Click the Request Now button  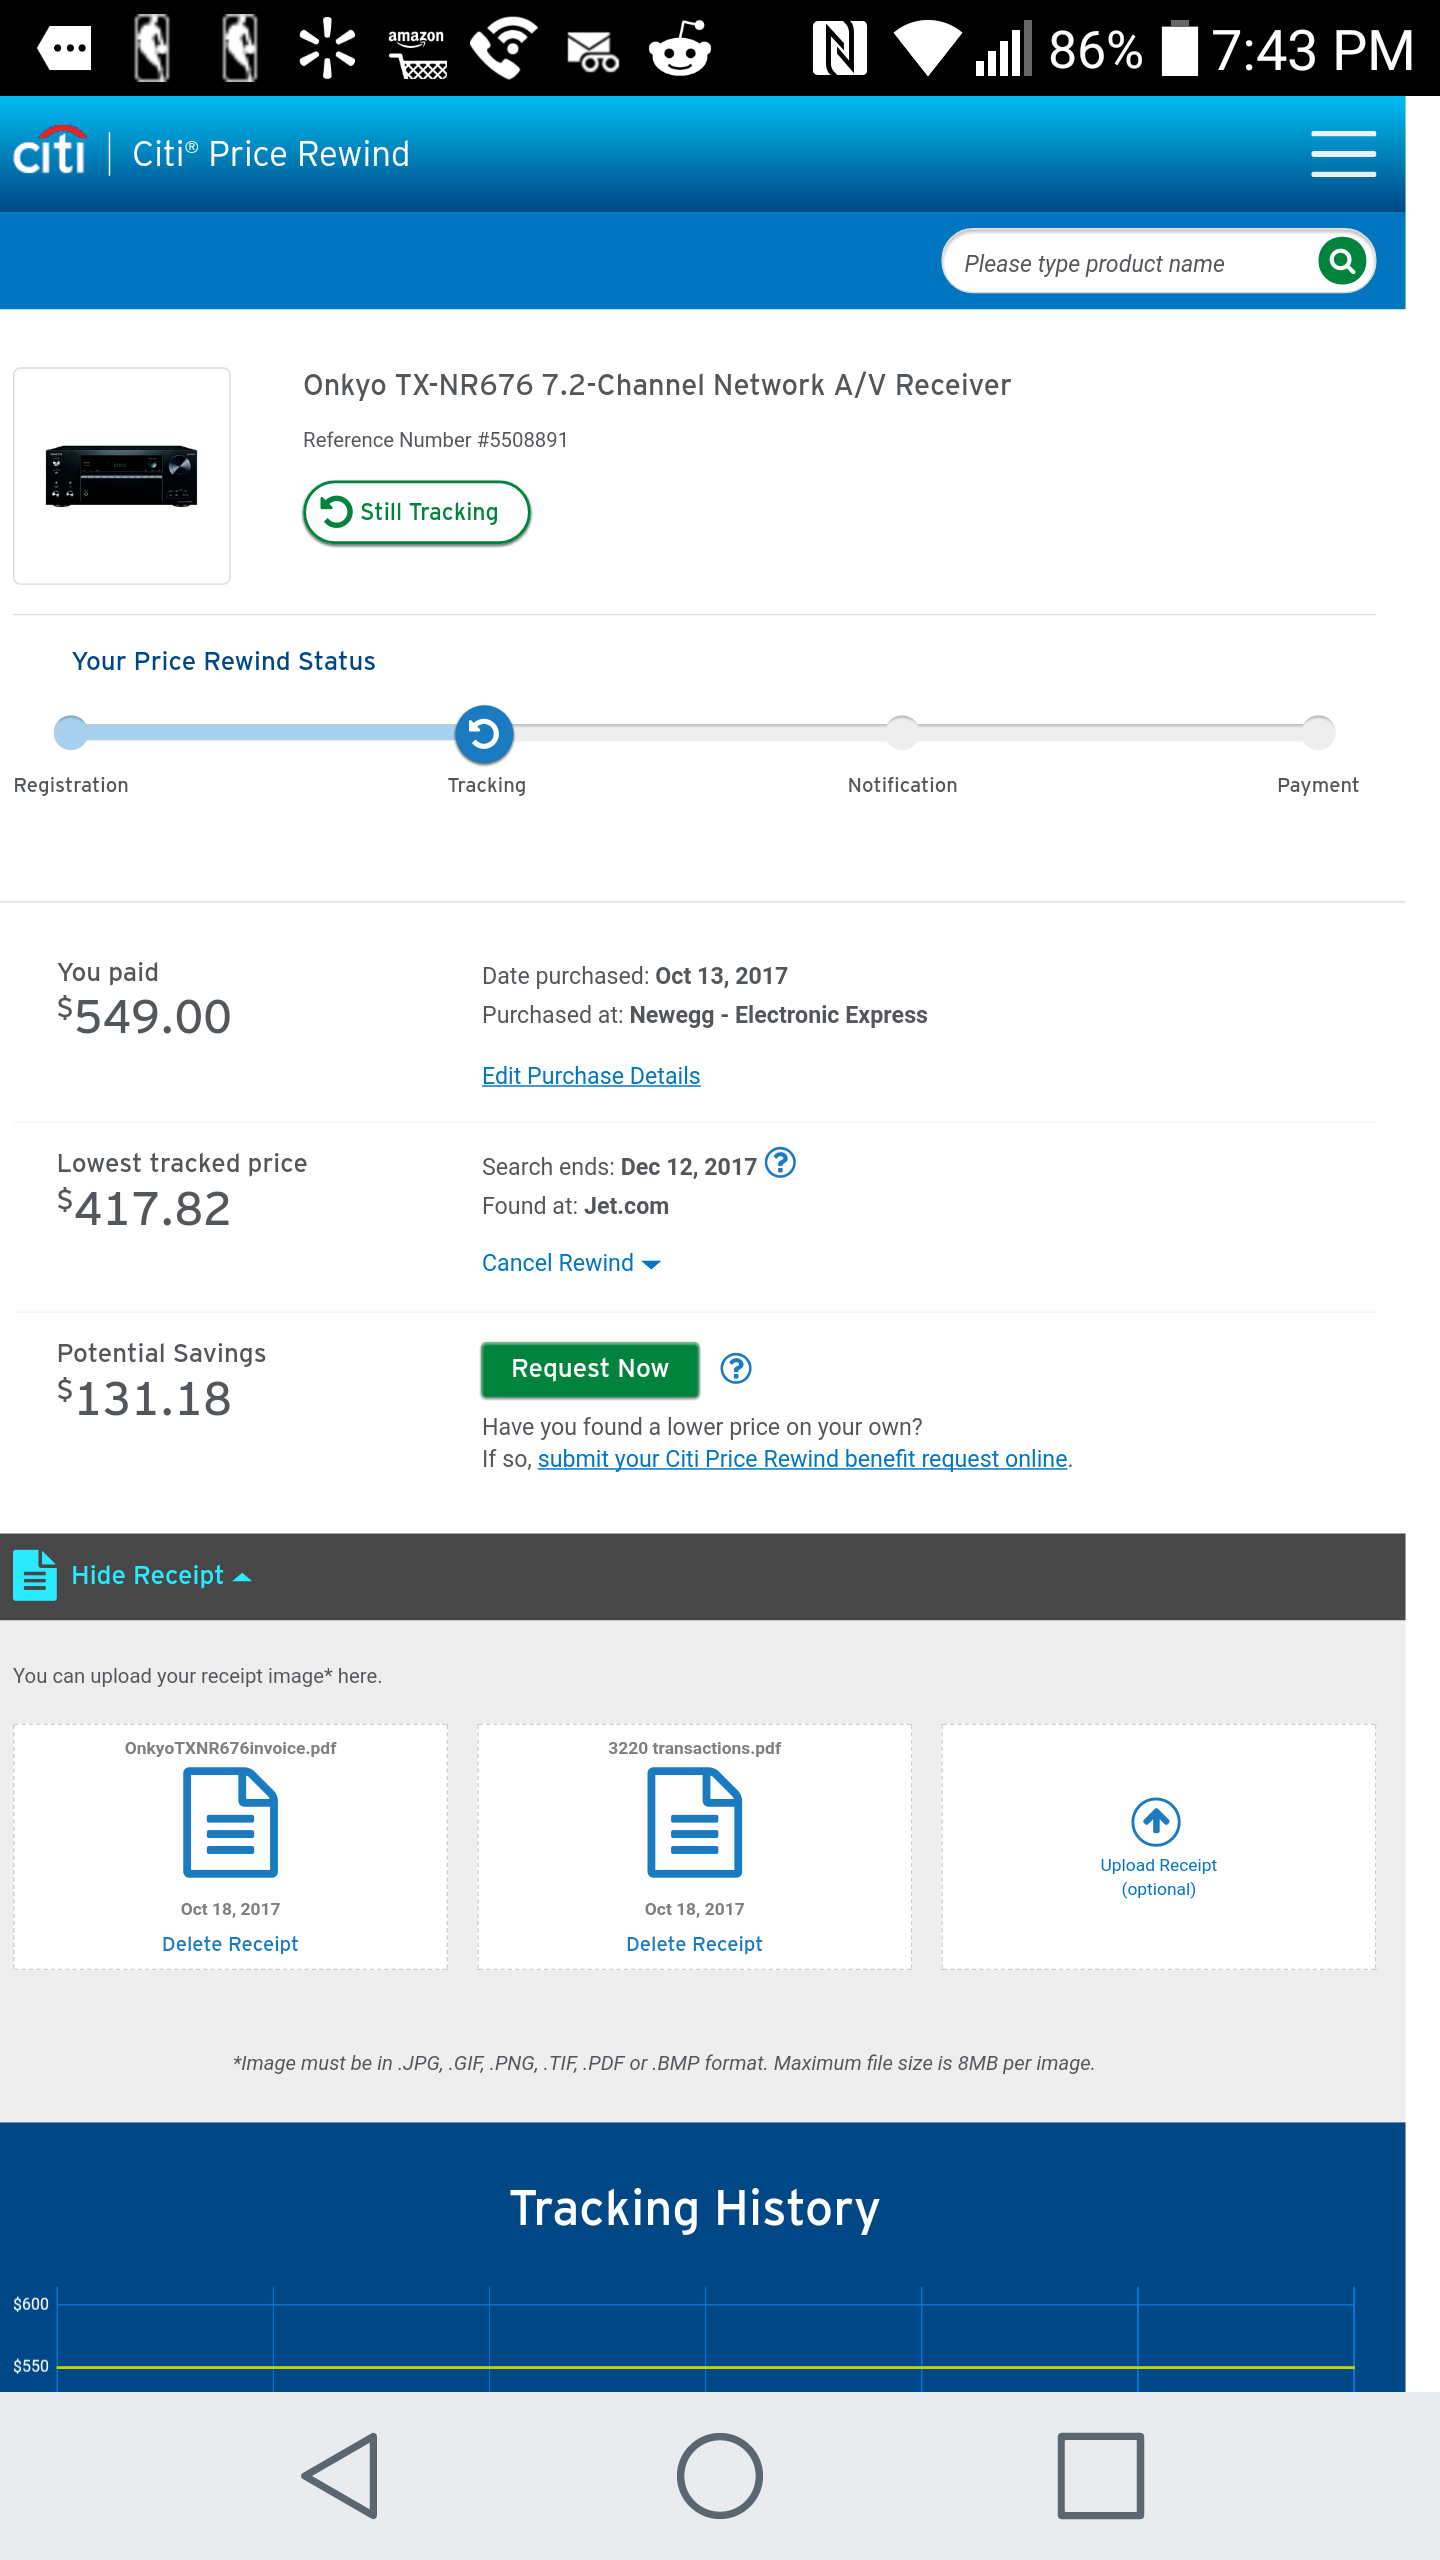pyautogui.click(x=590, y=1369)
